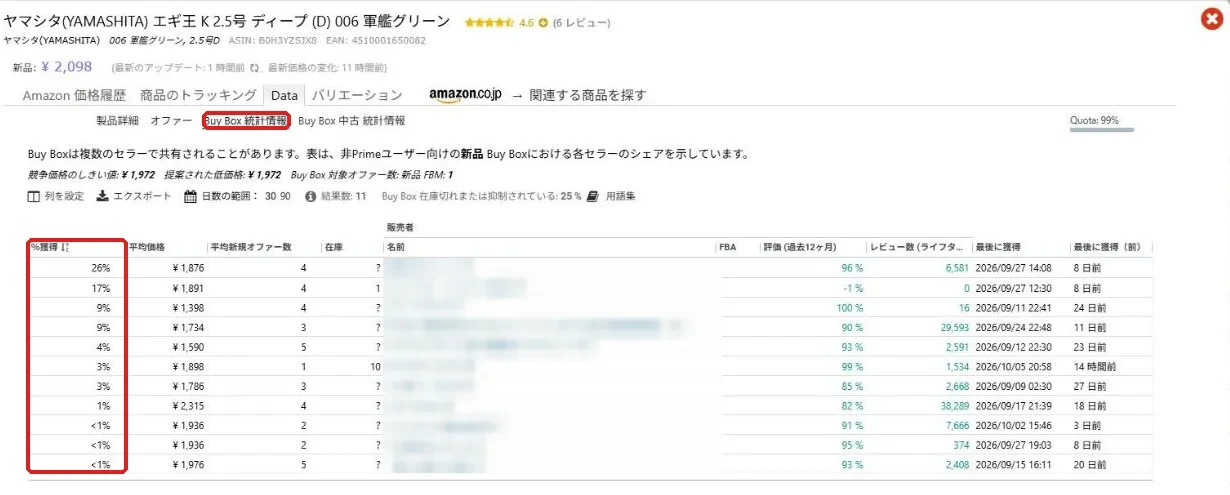
Task: Sort by 評価 (過去12ヶ月) column header
Action: pyautogui.click(x=800, y=247)
